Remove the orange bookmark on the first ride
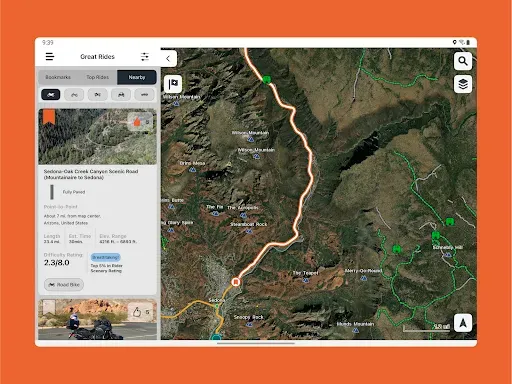Image resolution: width=512 pixels, height=384 pixels. [x=49, y=117]
